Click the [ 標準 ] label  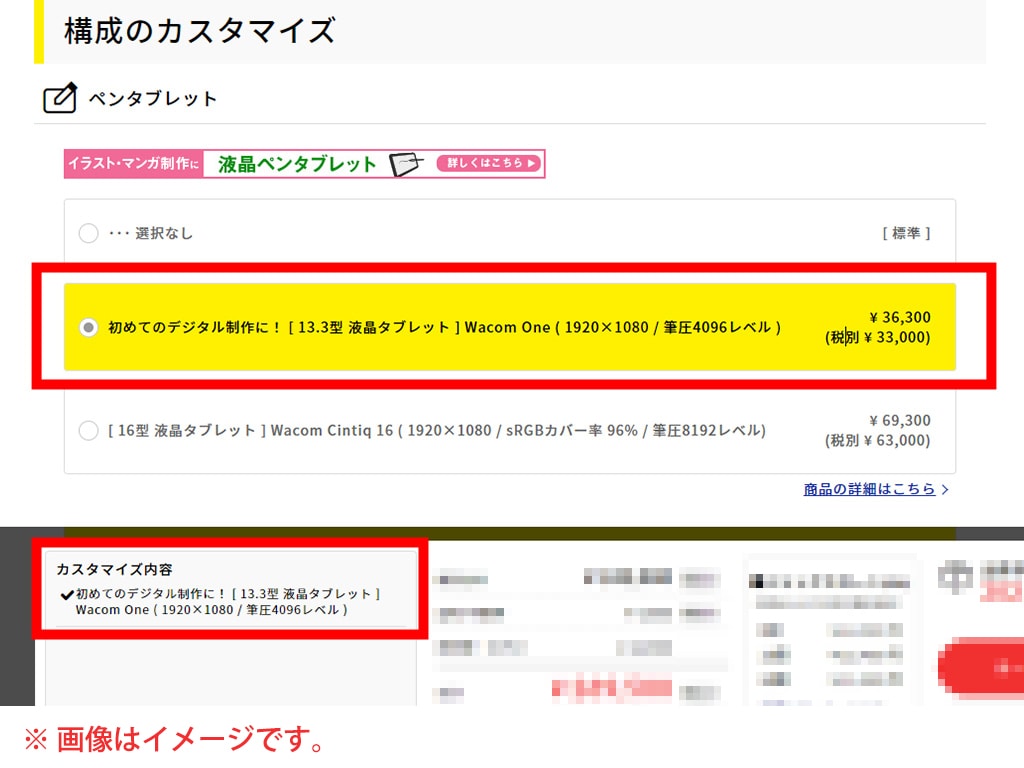pos(906,233)
